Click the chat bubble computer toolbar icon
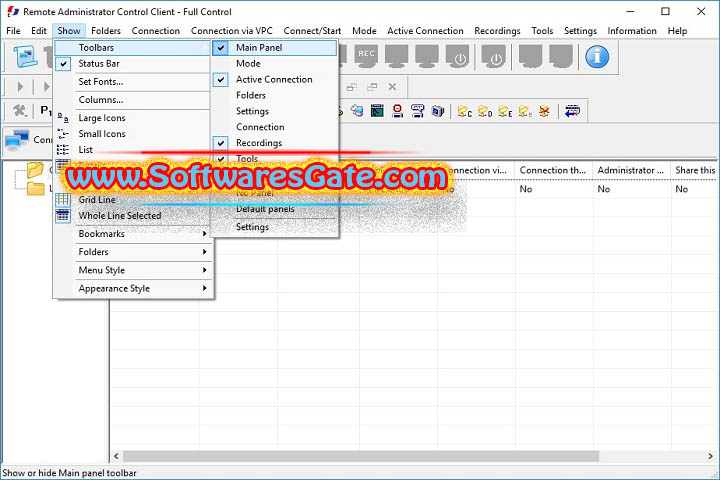720x480 pixels. (417, 111)
